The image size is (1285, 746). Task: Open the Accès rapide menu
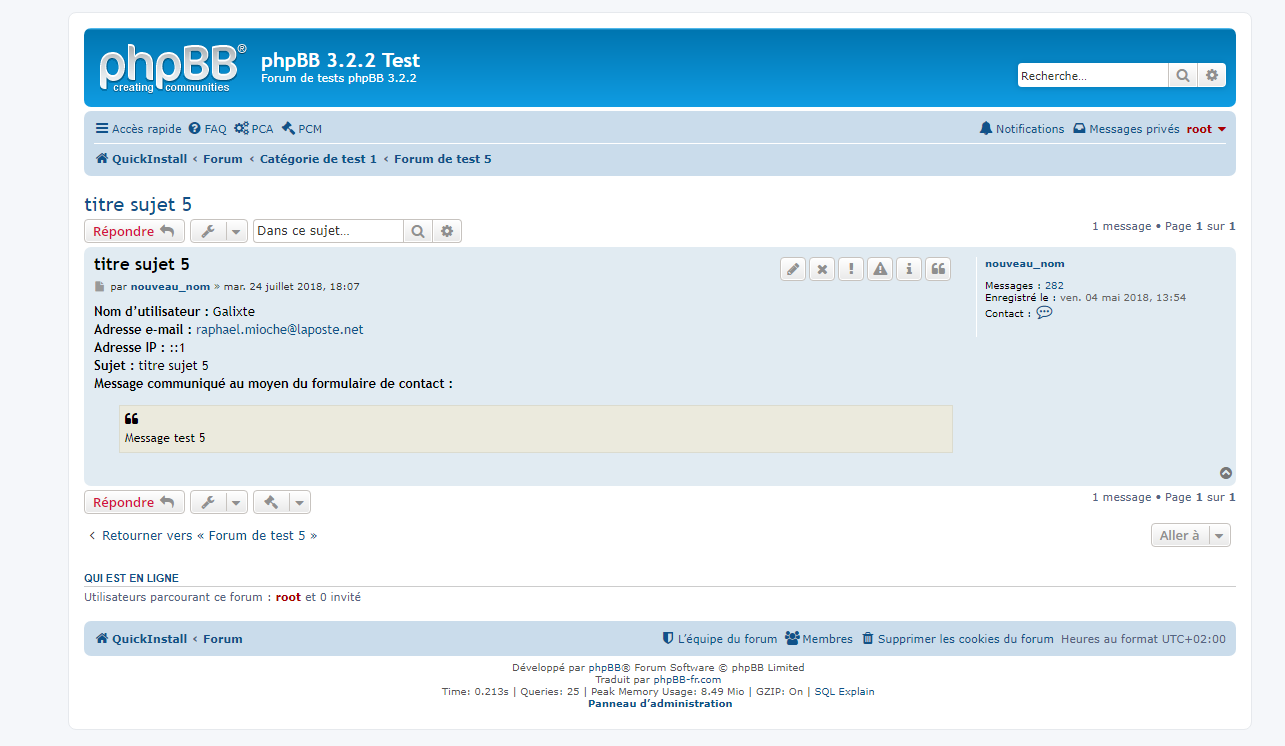[138, 129]
